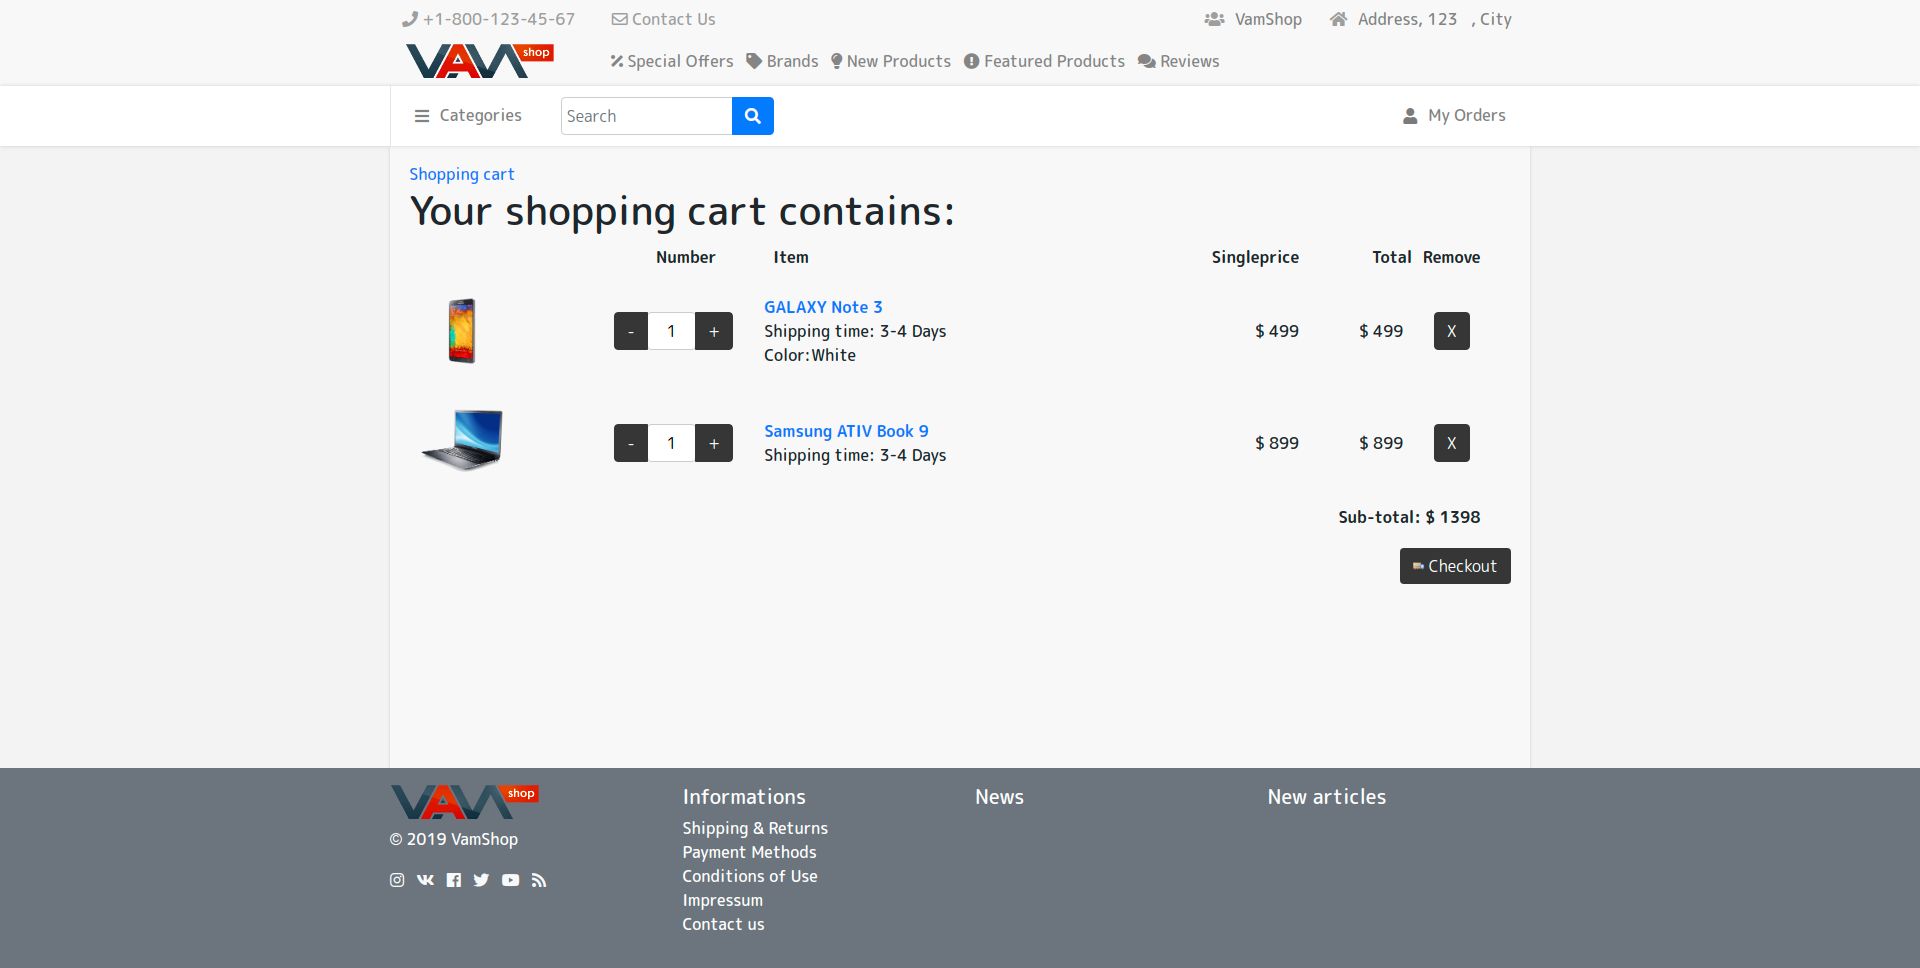Decrease Samsung ATIV Book 9 quantity
The height and width of the screenshot is (968, 1920).
coord(631,443)
